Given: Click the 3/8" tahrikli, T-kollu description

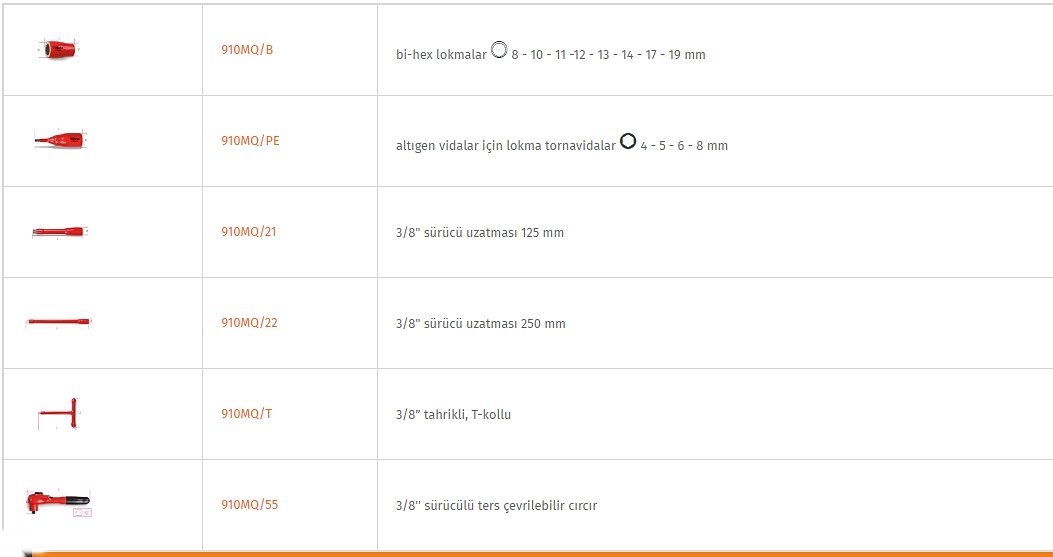Looking at the screenshot, I should coord(453,415).
